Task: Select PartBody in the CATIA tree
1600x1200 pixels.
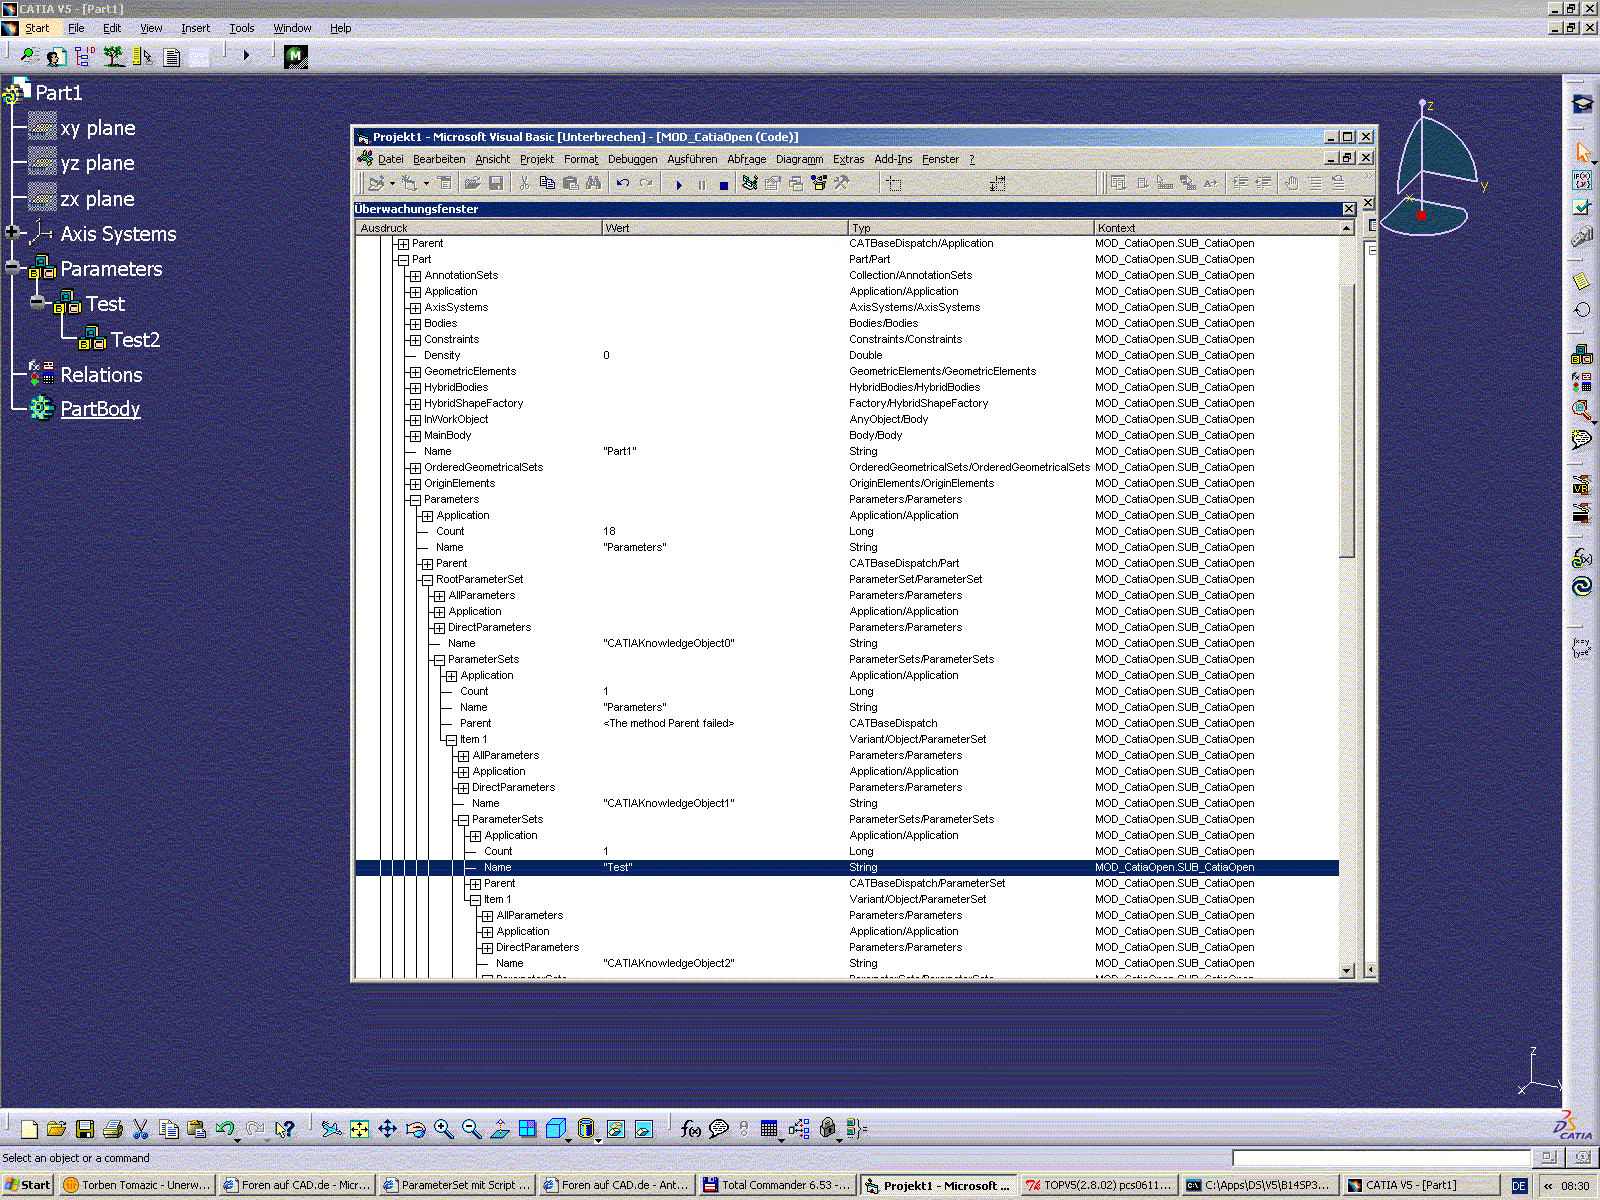Action: (x=100, y=408)
